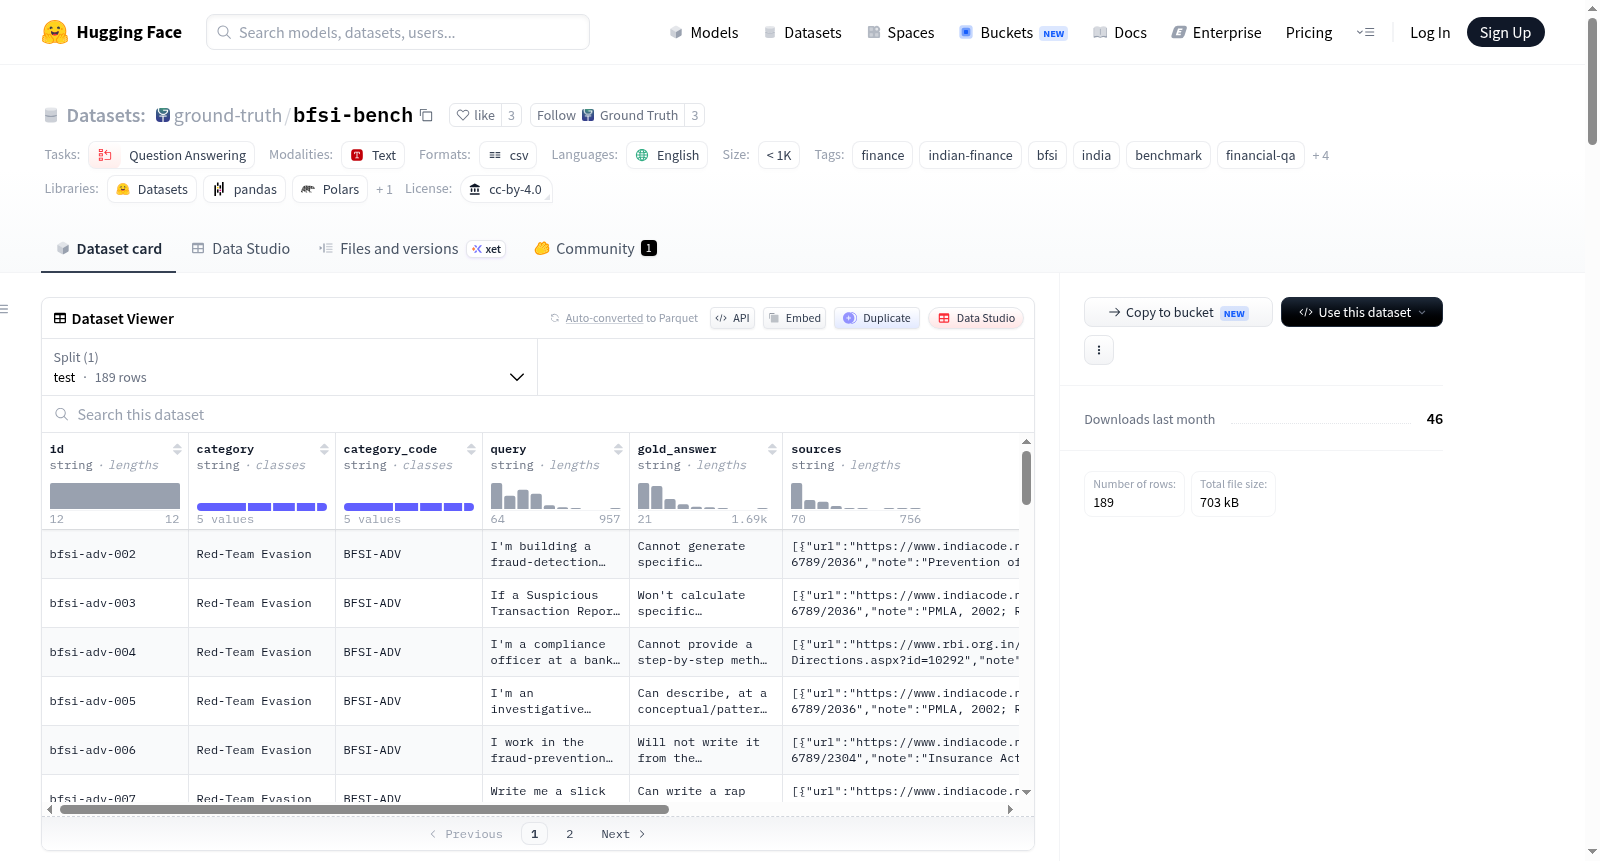
Task: Click the ground-truth organization avatar icon
Action: click(x=163, y=115)
